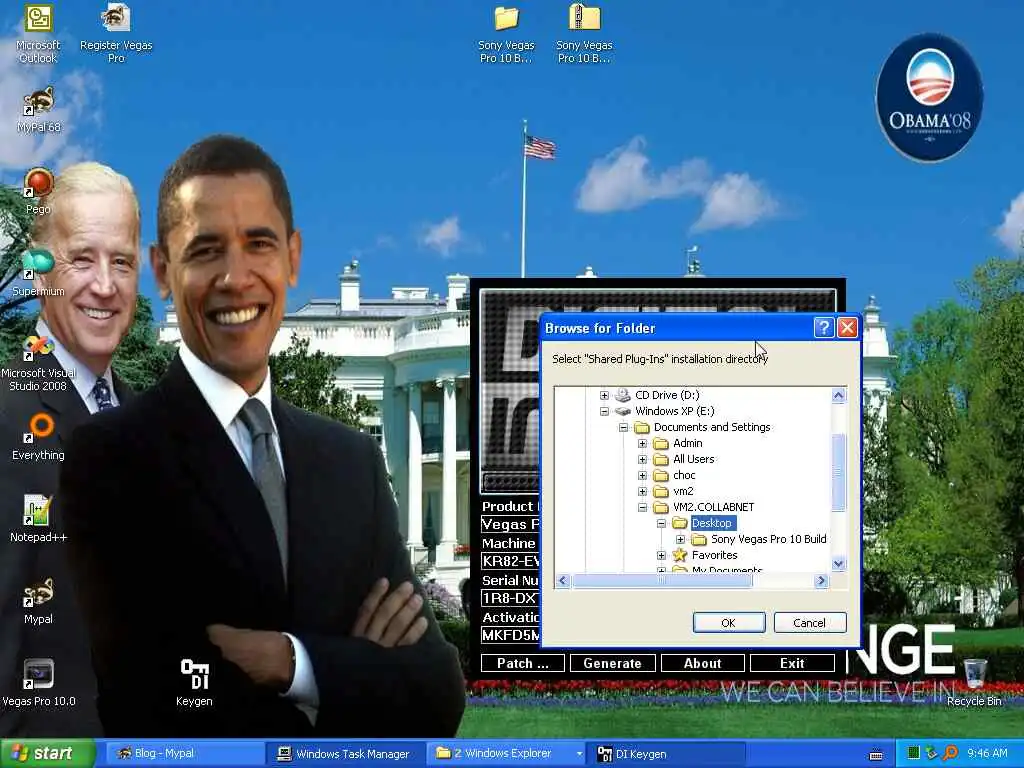Select the highlighted Desktop folder

(x=711, y=523)
